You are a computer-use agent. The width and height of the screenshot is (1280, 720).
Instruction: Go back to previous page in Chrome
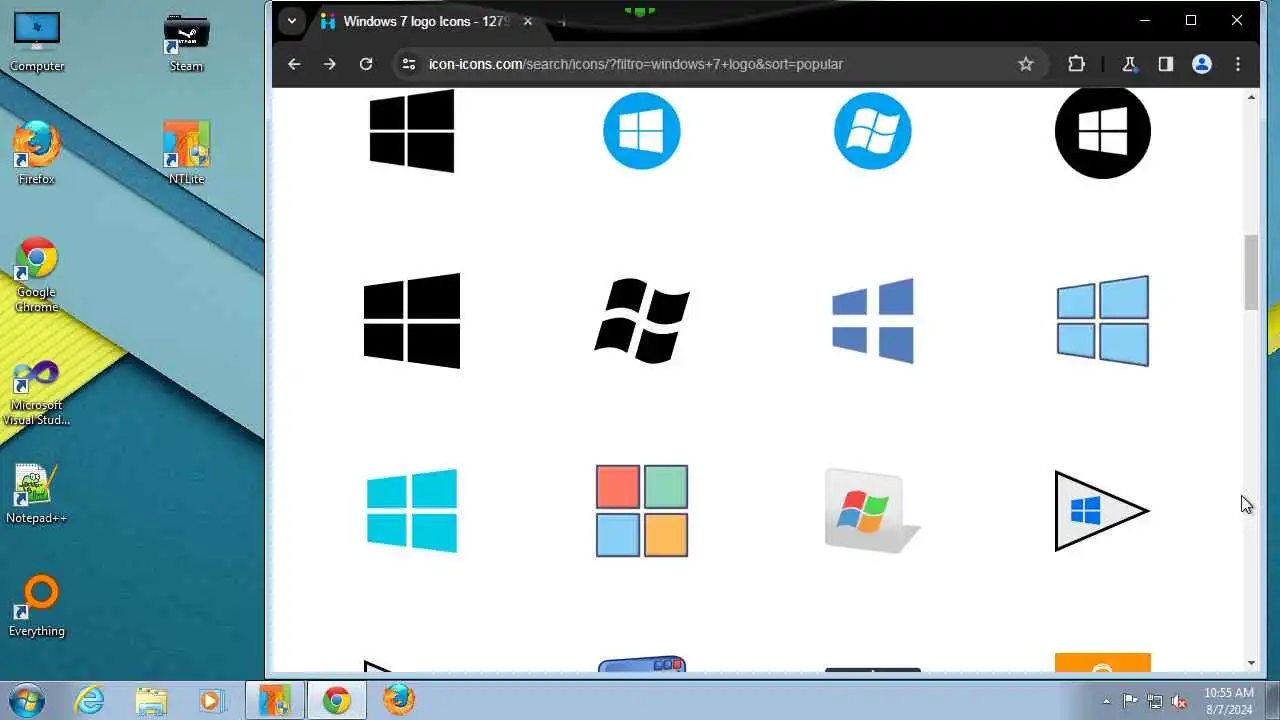[x=294, y=64]
